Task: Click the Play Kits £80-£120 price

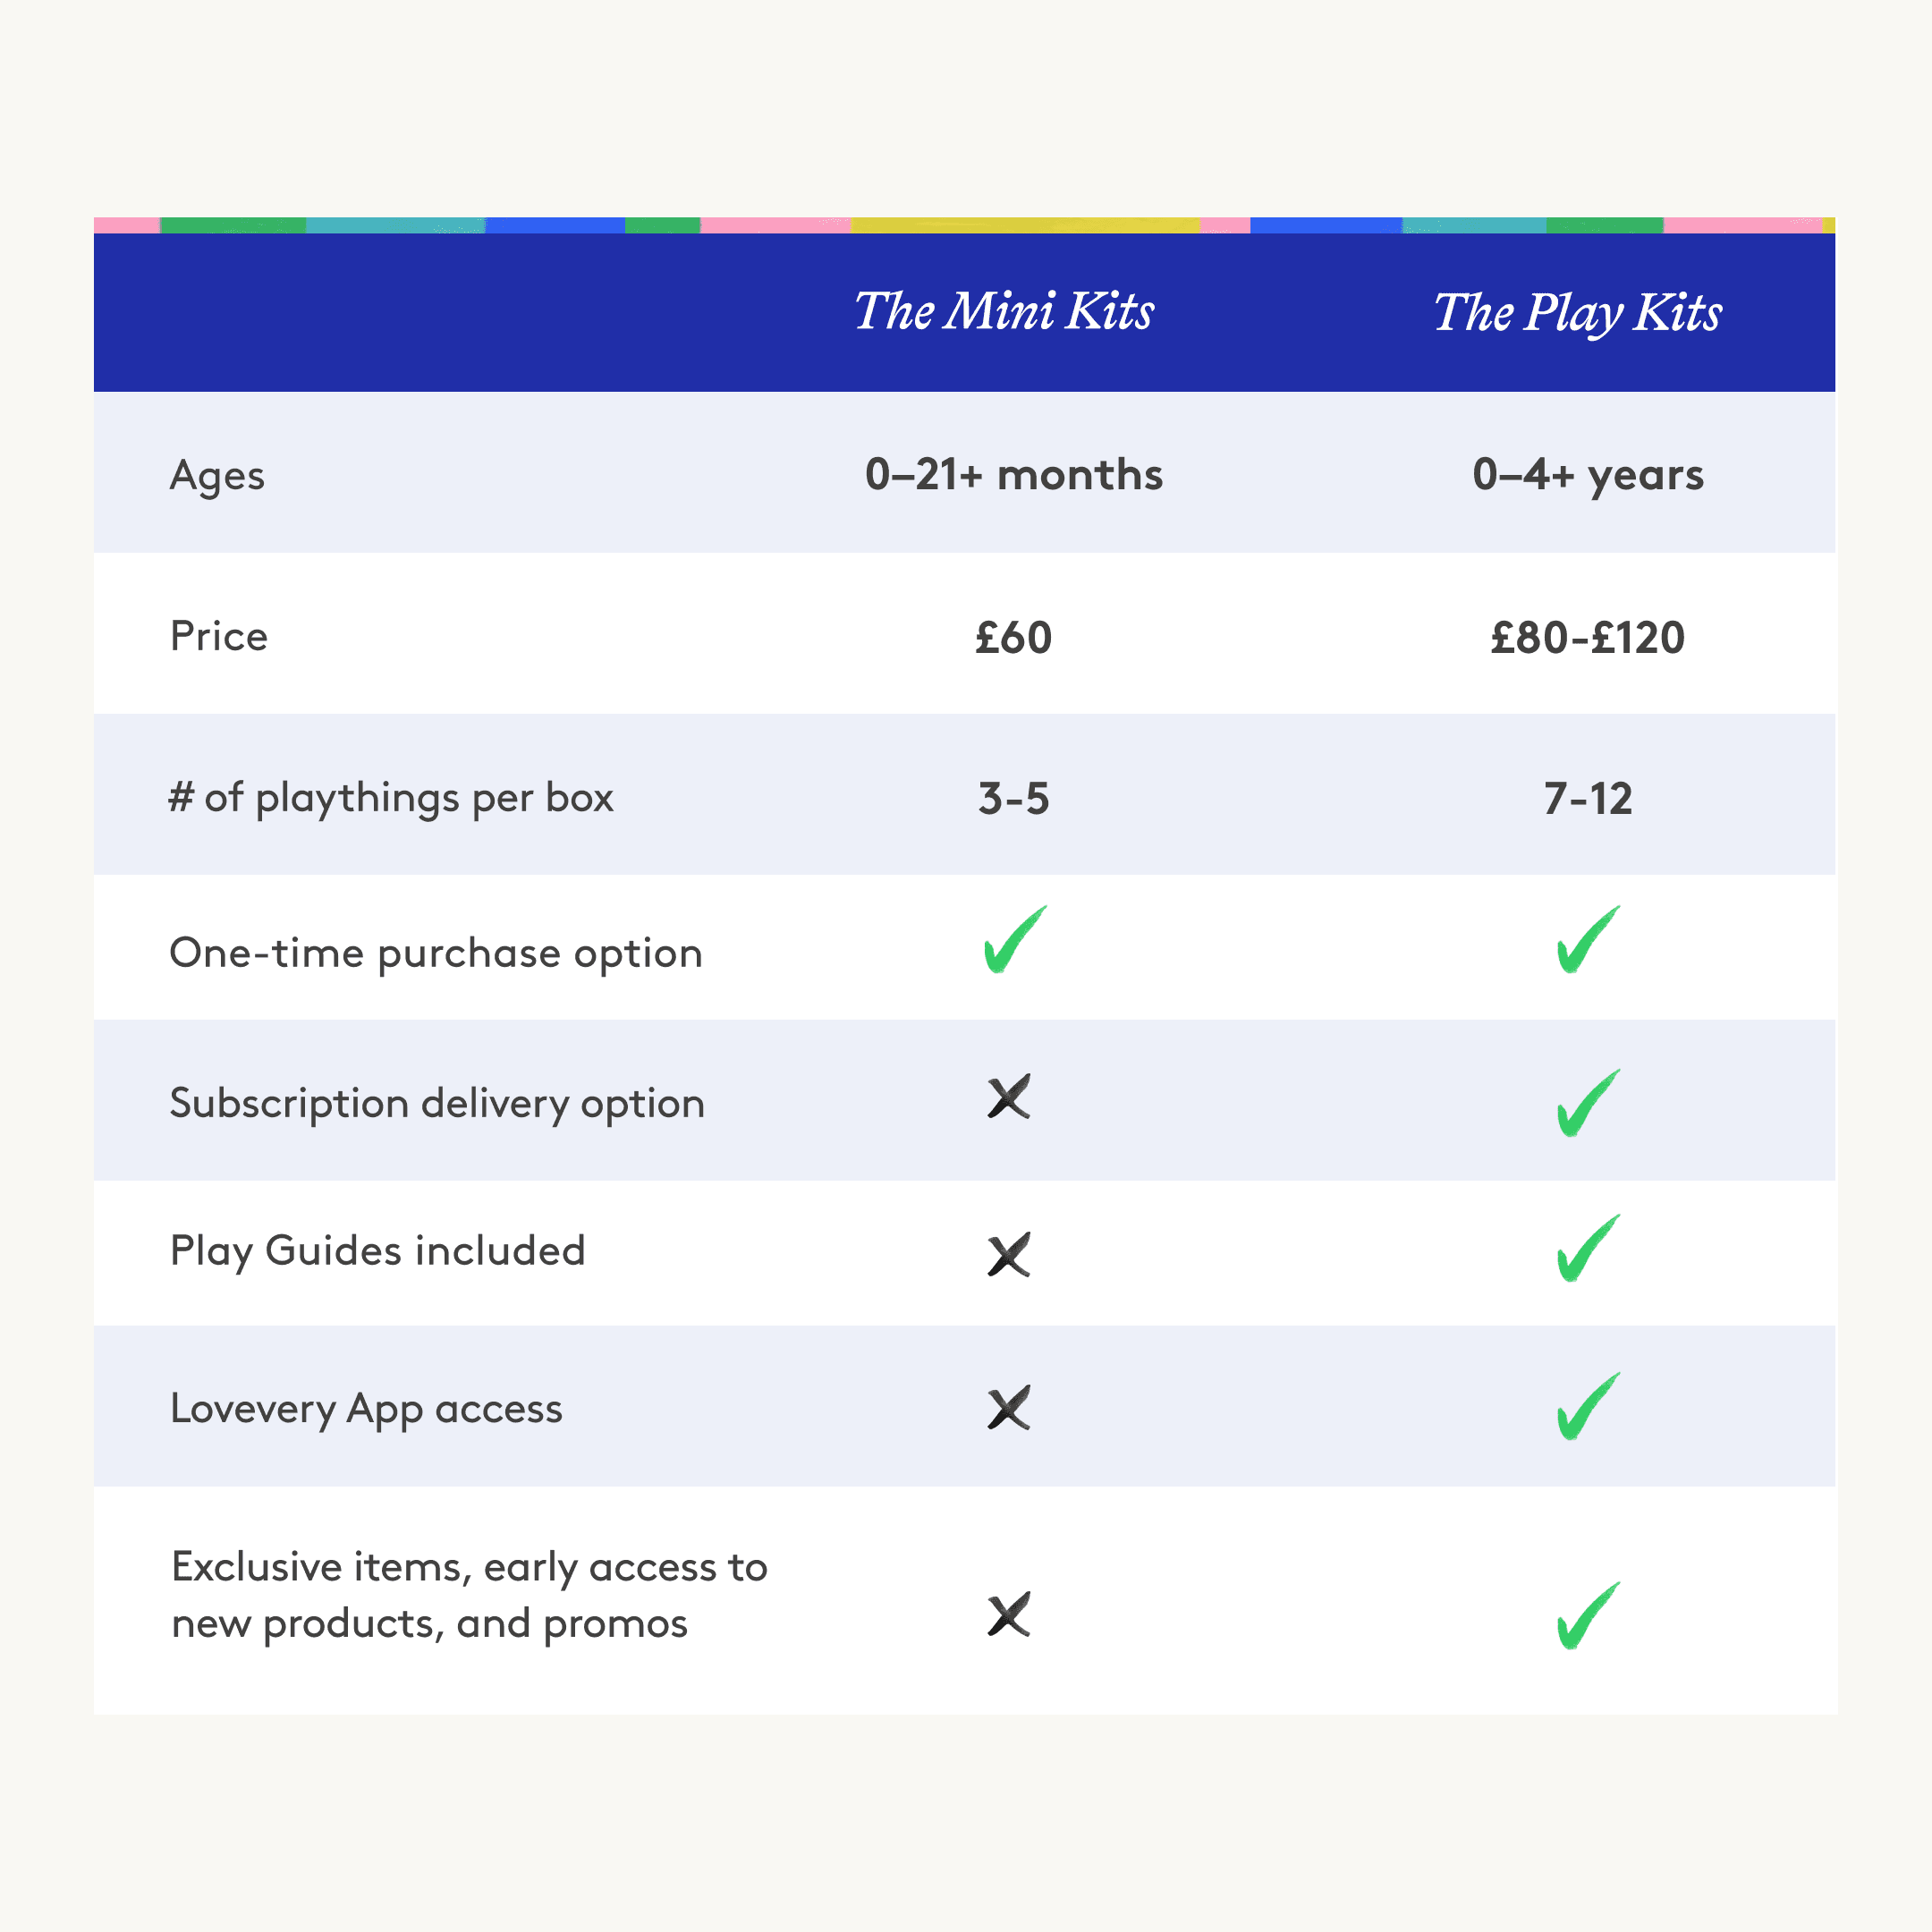Action: (x=1588, y=638)
